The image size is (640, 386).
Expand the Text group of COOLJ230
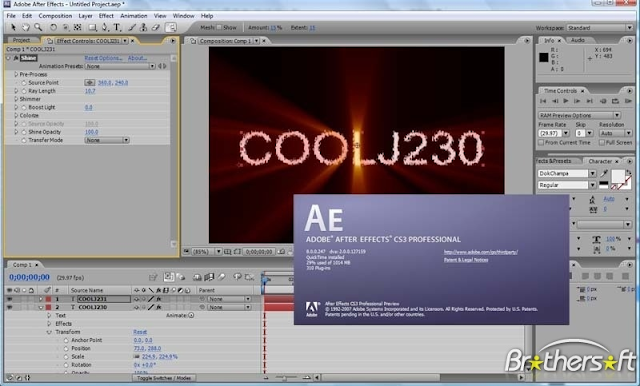click(x=49, y=315)
